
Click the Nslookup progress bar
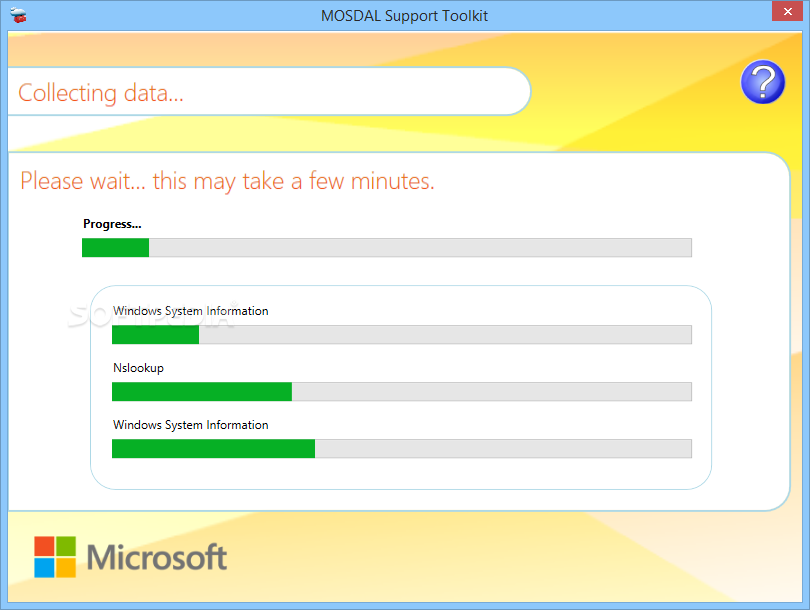401,392
